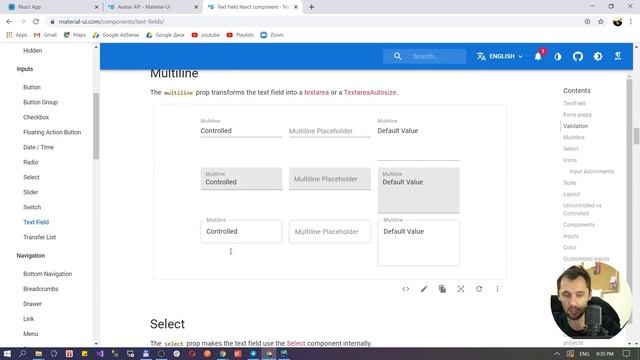Jump to Customized inputs in Contents
Image resolution: width=640 pixels, height=360 pixels.
point(586,259)
